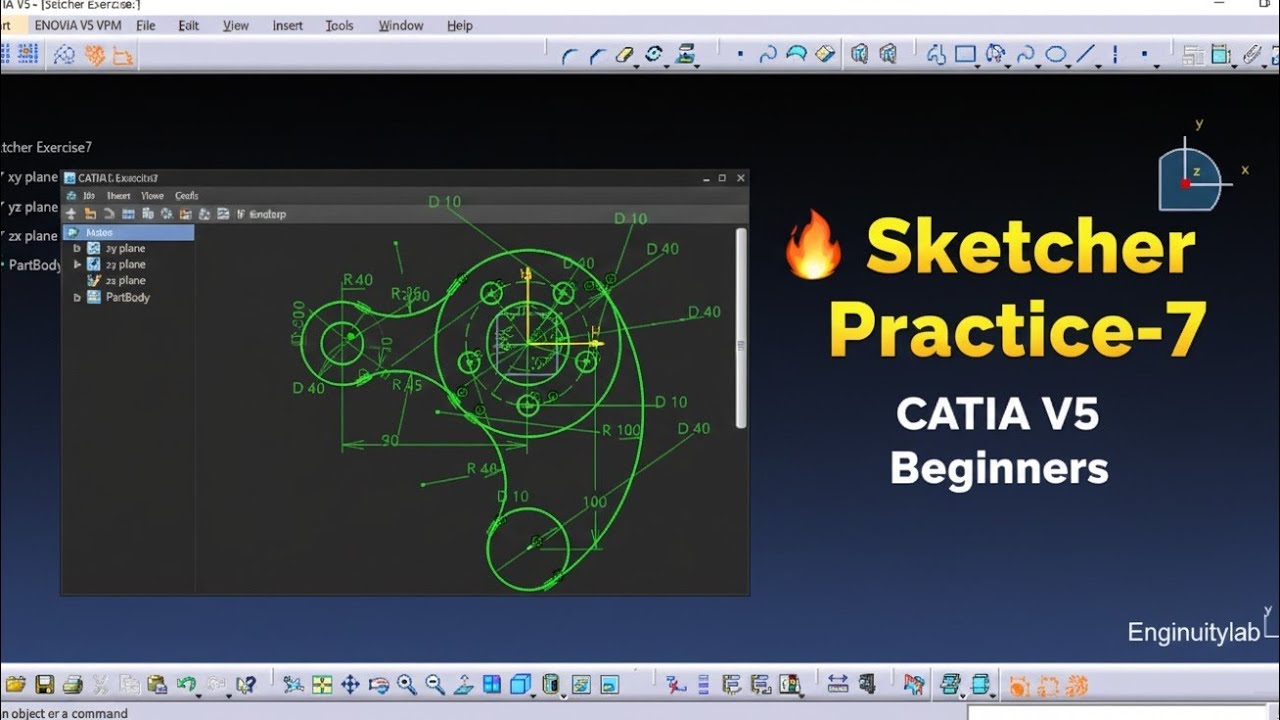The image size is (1280, 720).
Task: Click the Save floppy disk icon
Action: tap(44, 685)
